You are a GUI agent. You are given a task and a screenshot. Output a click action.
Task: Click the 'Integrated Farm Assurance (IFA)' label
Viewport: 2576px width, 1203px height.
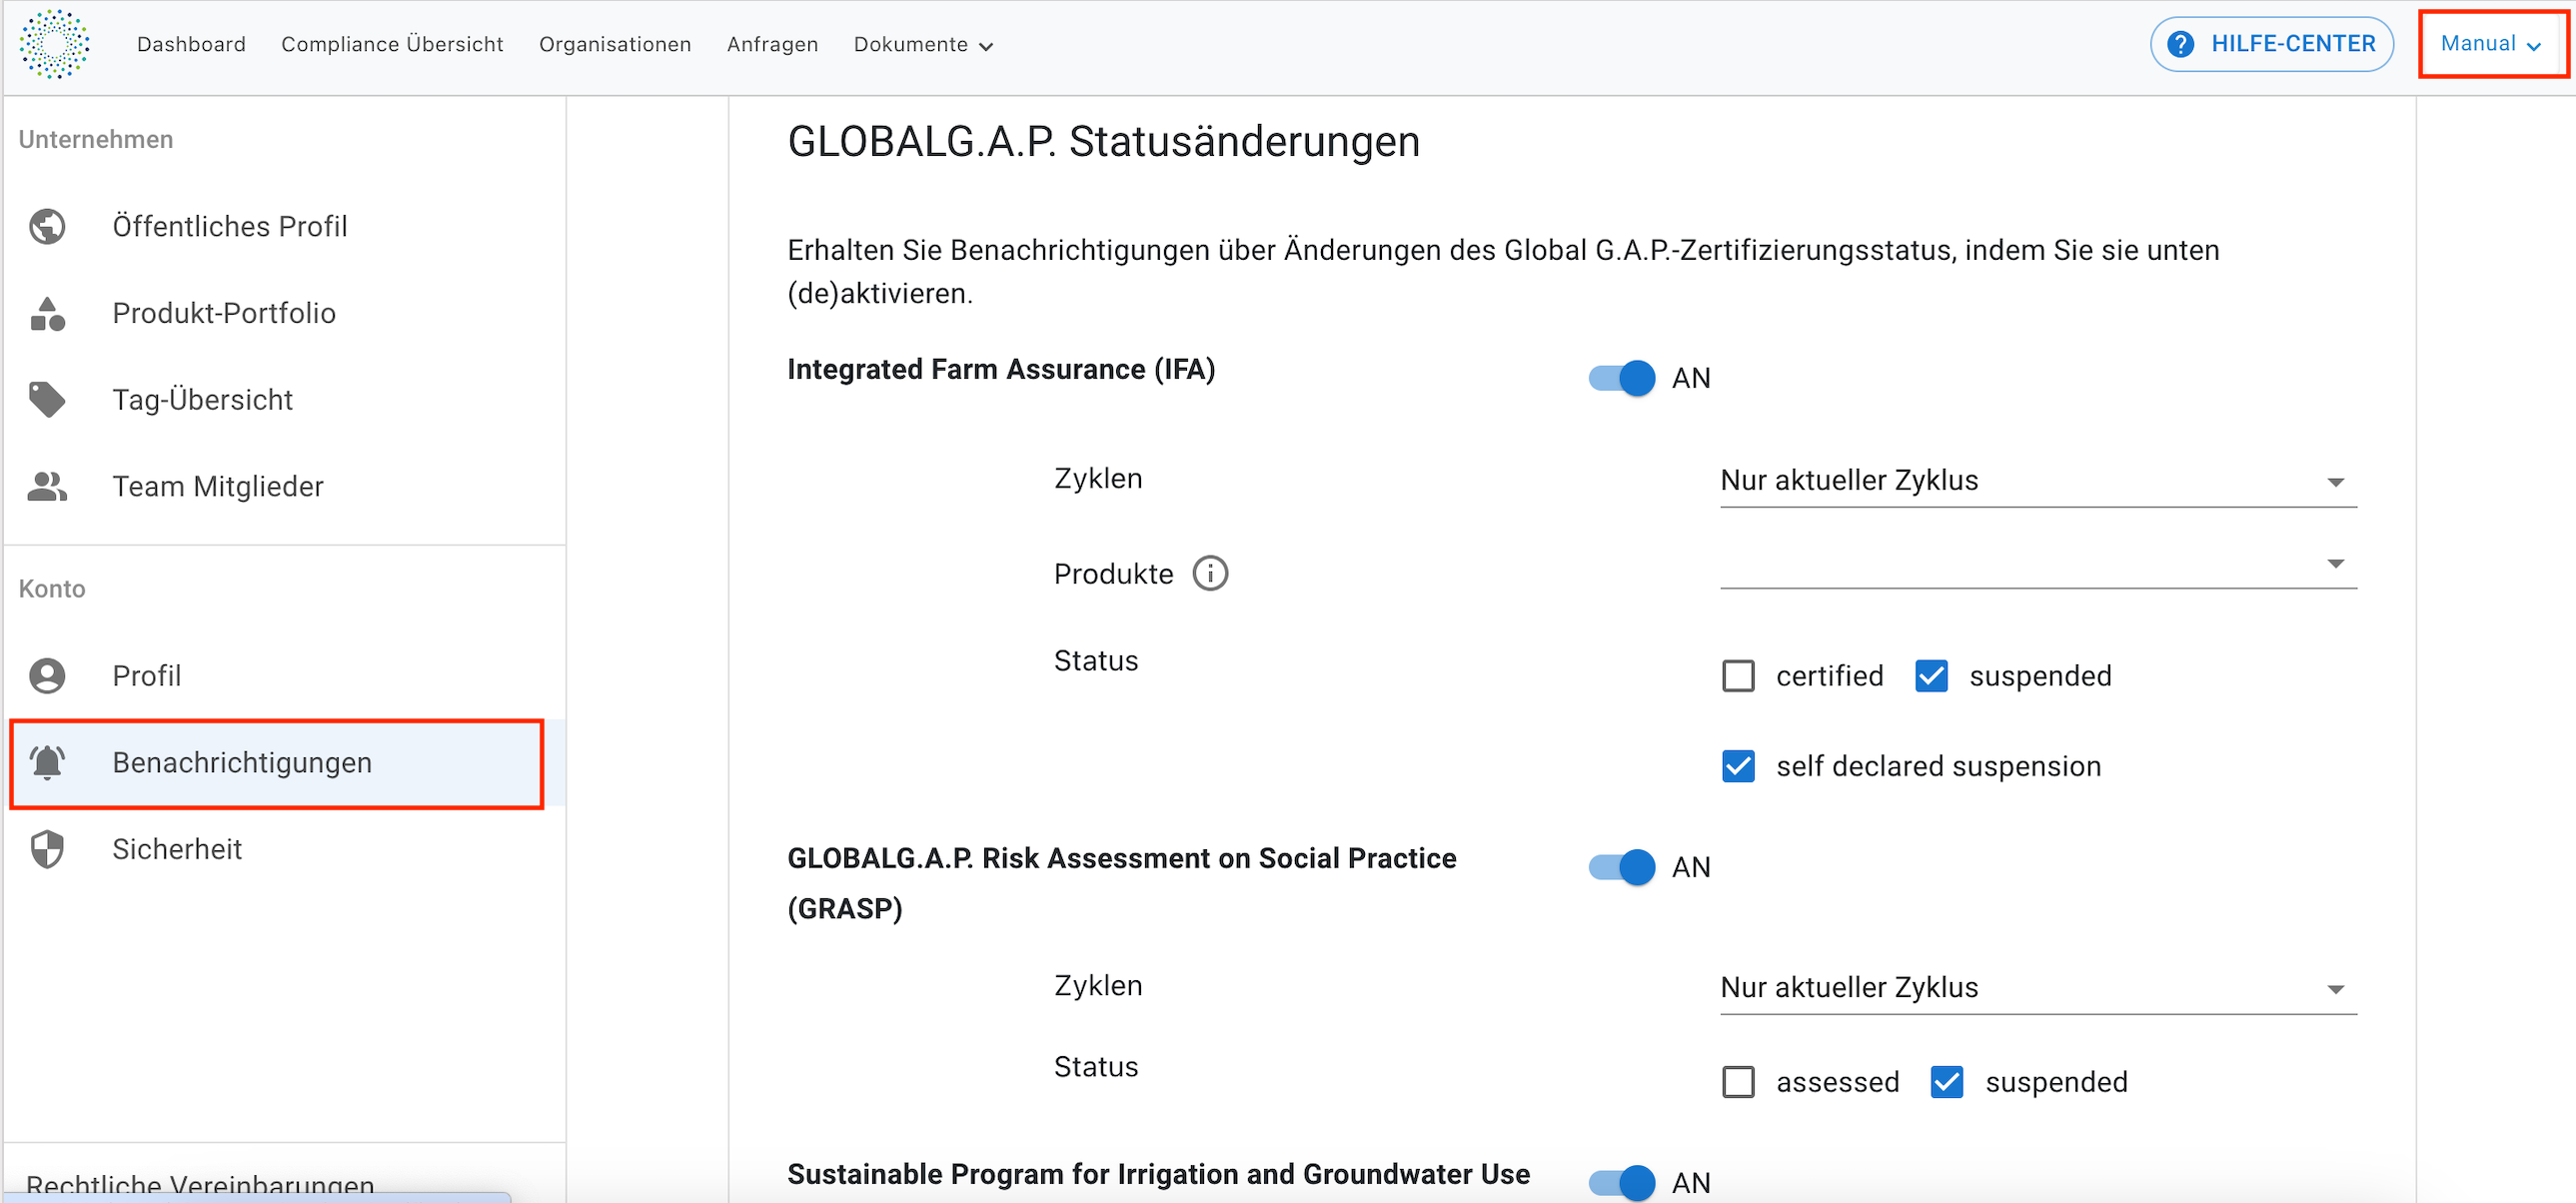click(1001, 370)
